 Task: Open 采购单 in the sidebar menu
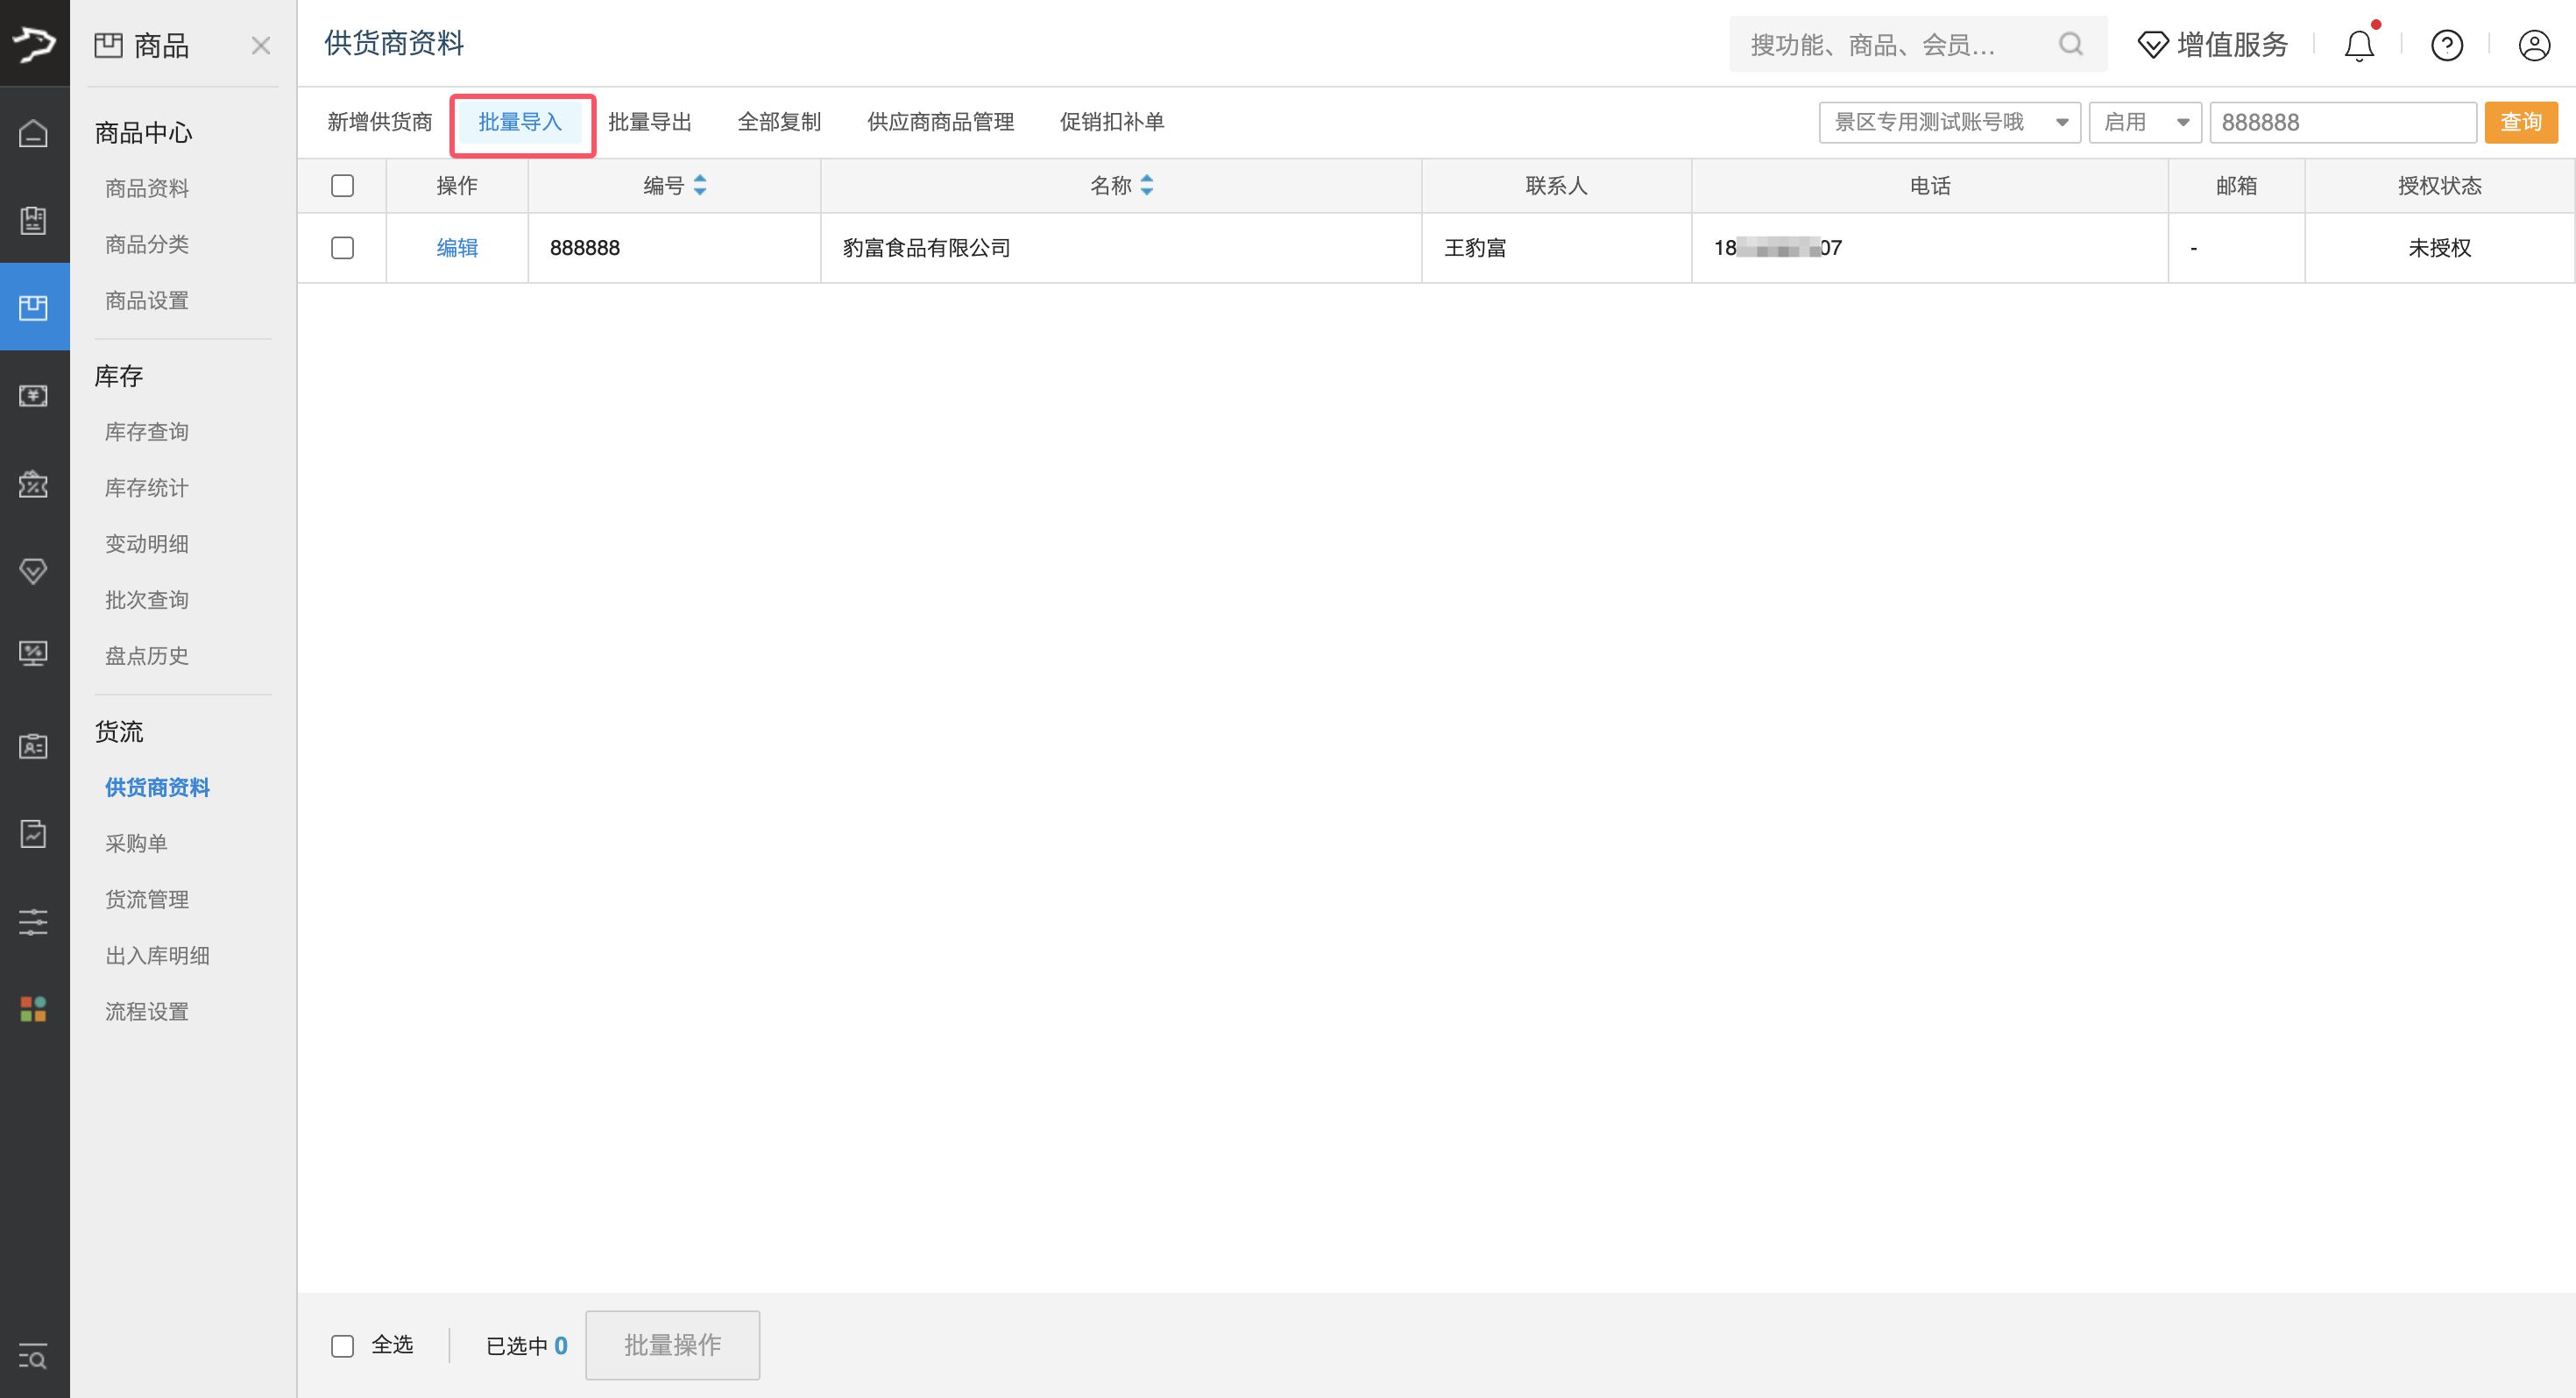point(136,843)
